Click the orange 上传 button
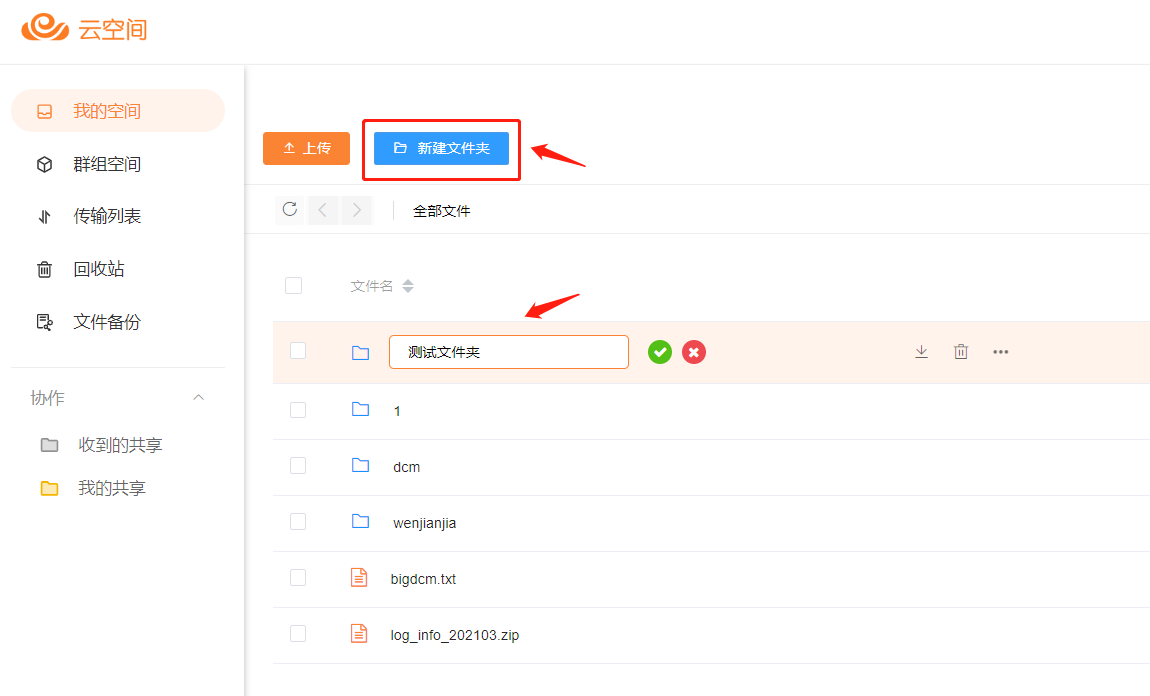1150x696 pixels. coord(307,148)
